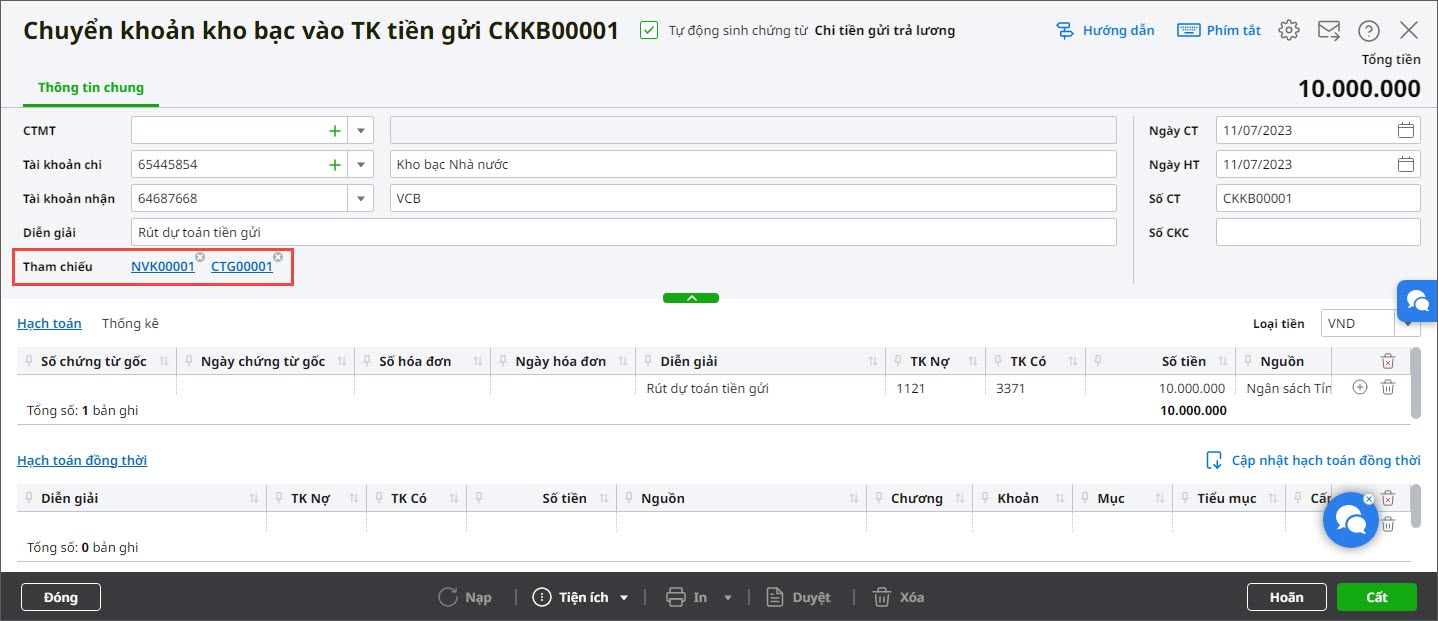Pin the Số chứng từ gốc column
This screenshot has width=1438, height=621.
point(28,361)
